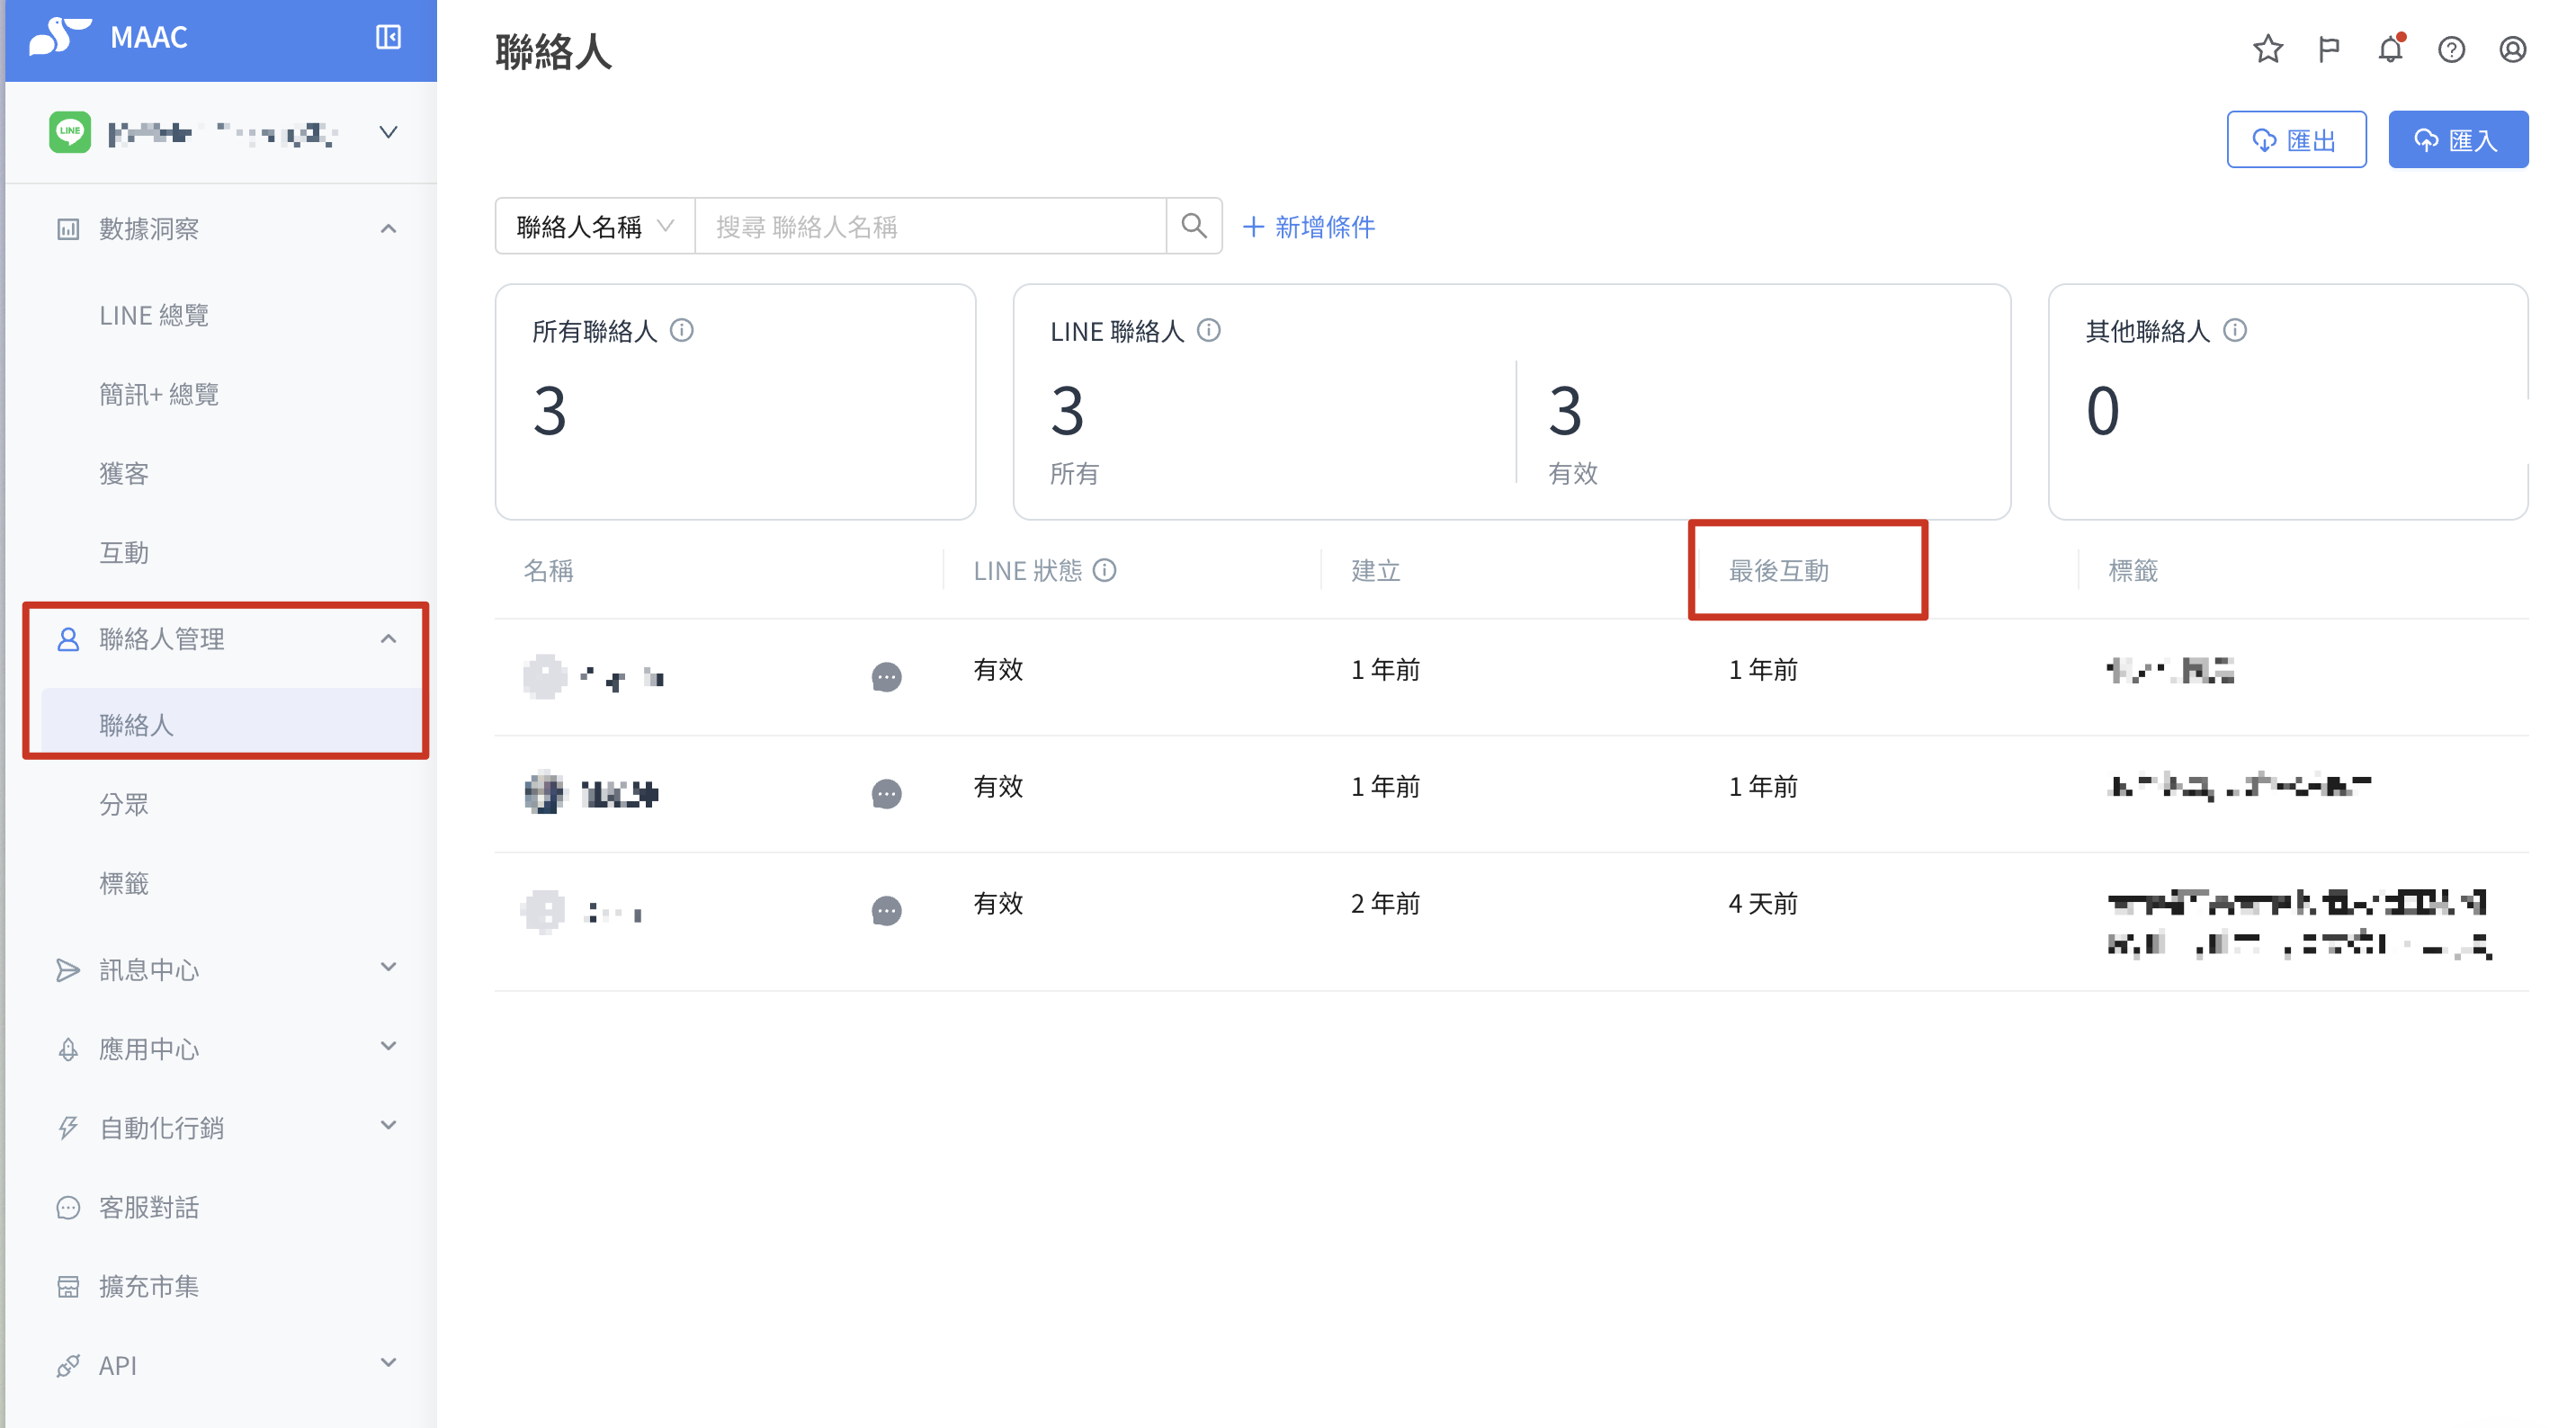Click the info icon beside LINE 狀態

pos(1104,570)
